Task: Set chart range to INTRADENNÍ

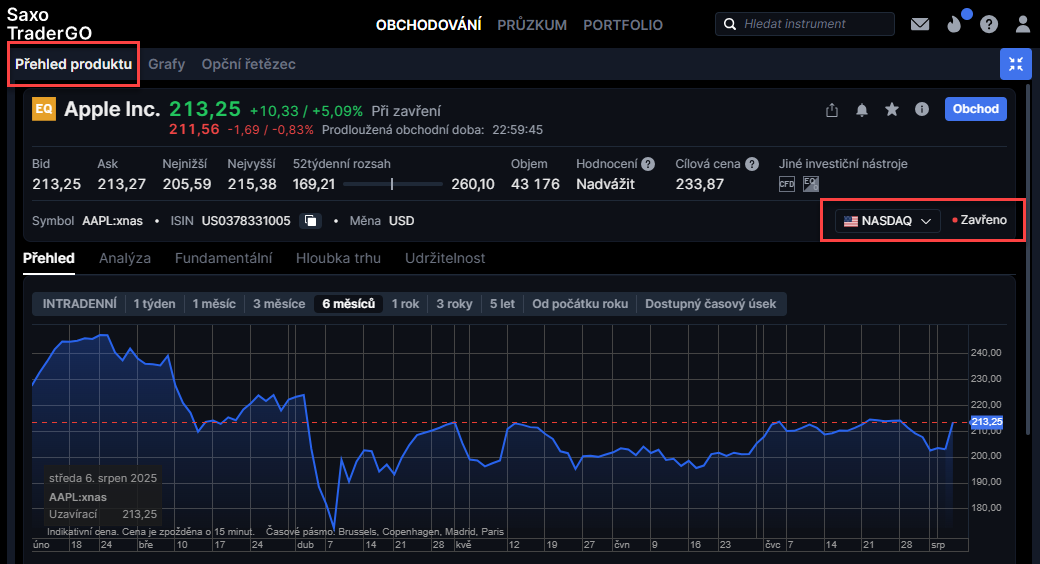Action: pyautogui.click(x=80, y=304)
